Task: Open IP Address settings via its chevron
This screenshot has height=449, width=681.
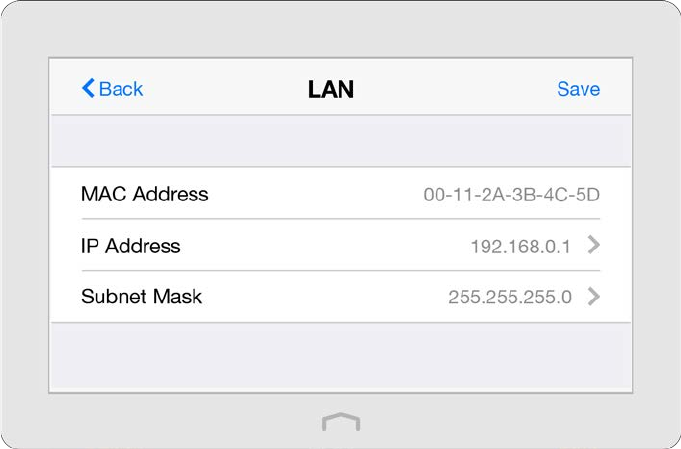Action: [x=594, y=245]
